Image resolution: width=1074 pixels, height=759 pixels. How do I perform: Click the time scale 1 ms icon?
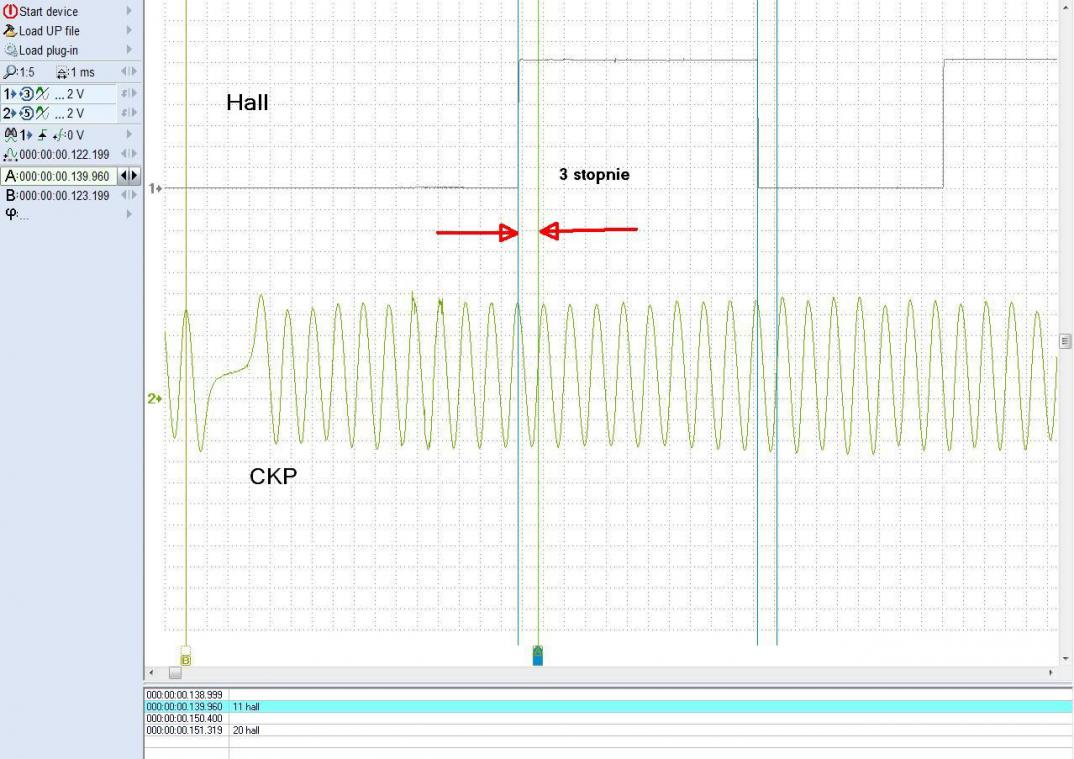point(62,73)
